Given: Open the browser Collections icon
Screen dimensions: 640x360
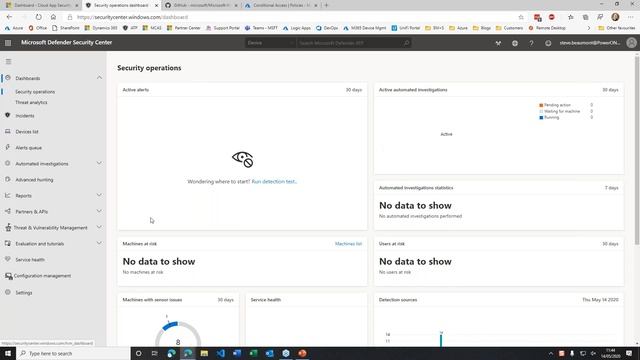Looking at the screenshot, I should point(585,17).
